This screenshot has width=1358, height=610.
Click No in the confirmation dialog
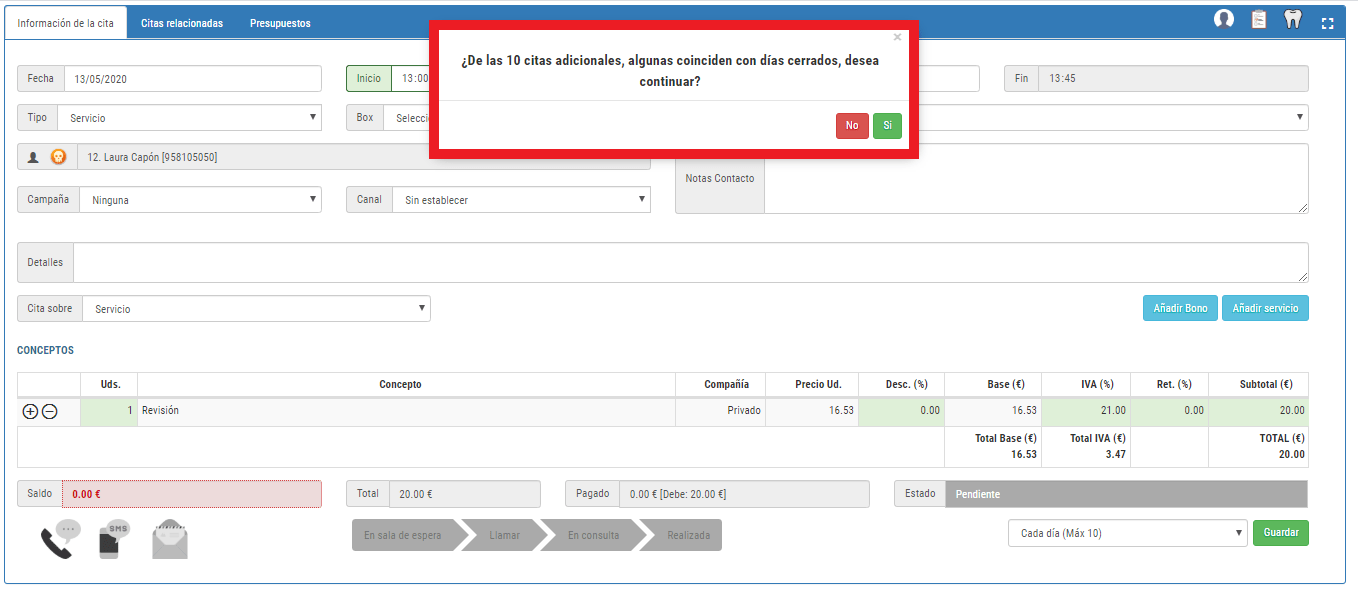pos(852,126)
